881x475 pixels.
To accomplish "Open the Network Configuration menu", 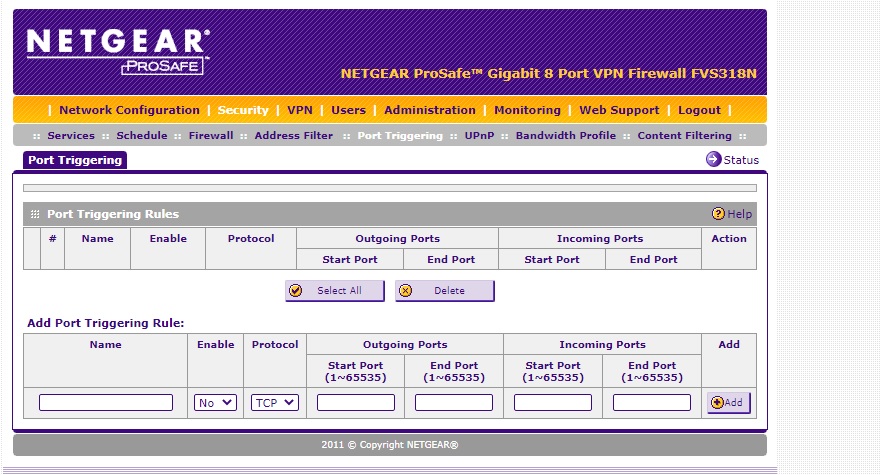I will coord(129,110).
